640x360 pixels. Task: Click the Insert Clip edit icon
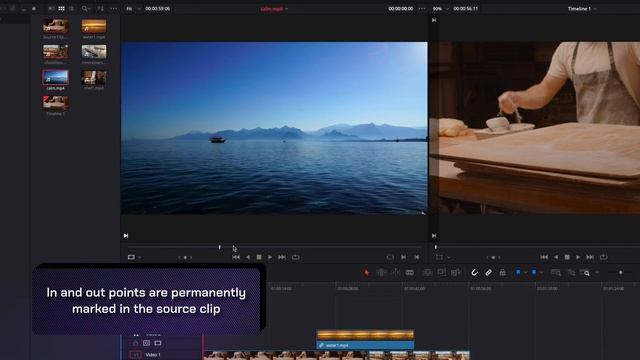click(x=427, y=272)
